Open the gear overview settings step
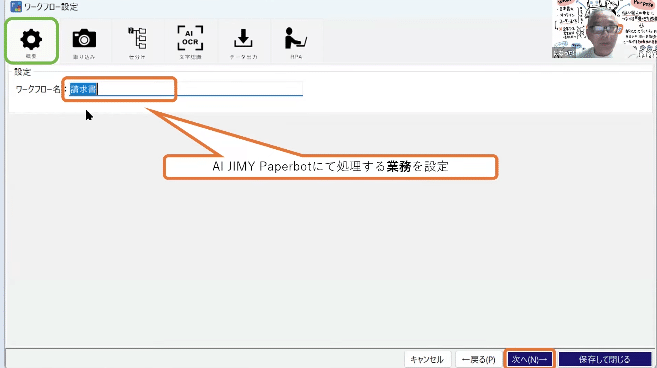This screenshot has width=657, height=368. (31, 41)
